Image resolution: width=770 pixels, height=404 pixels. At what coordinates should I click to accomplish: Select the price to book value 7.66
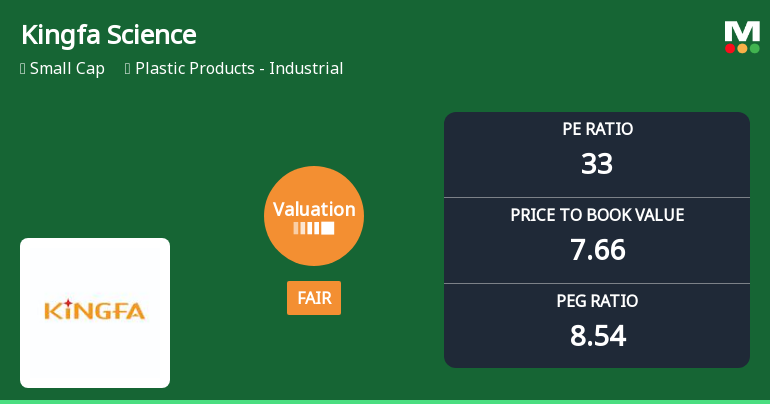click(597, 250)
